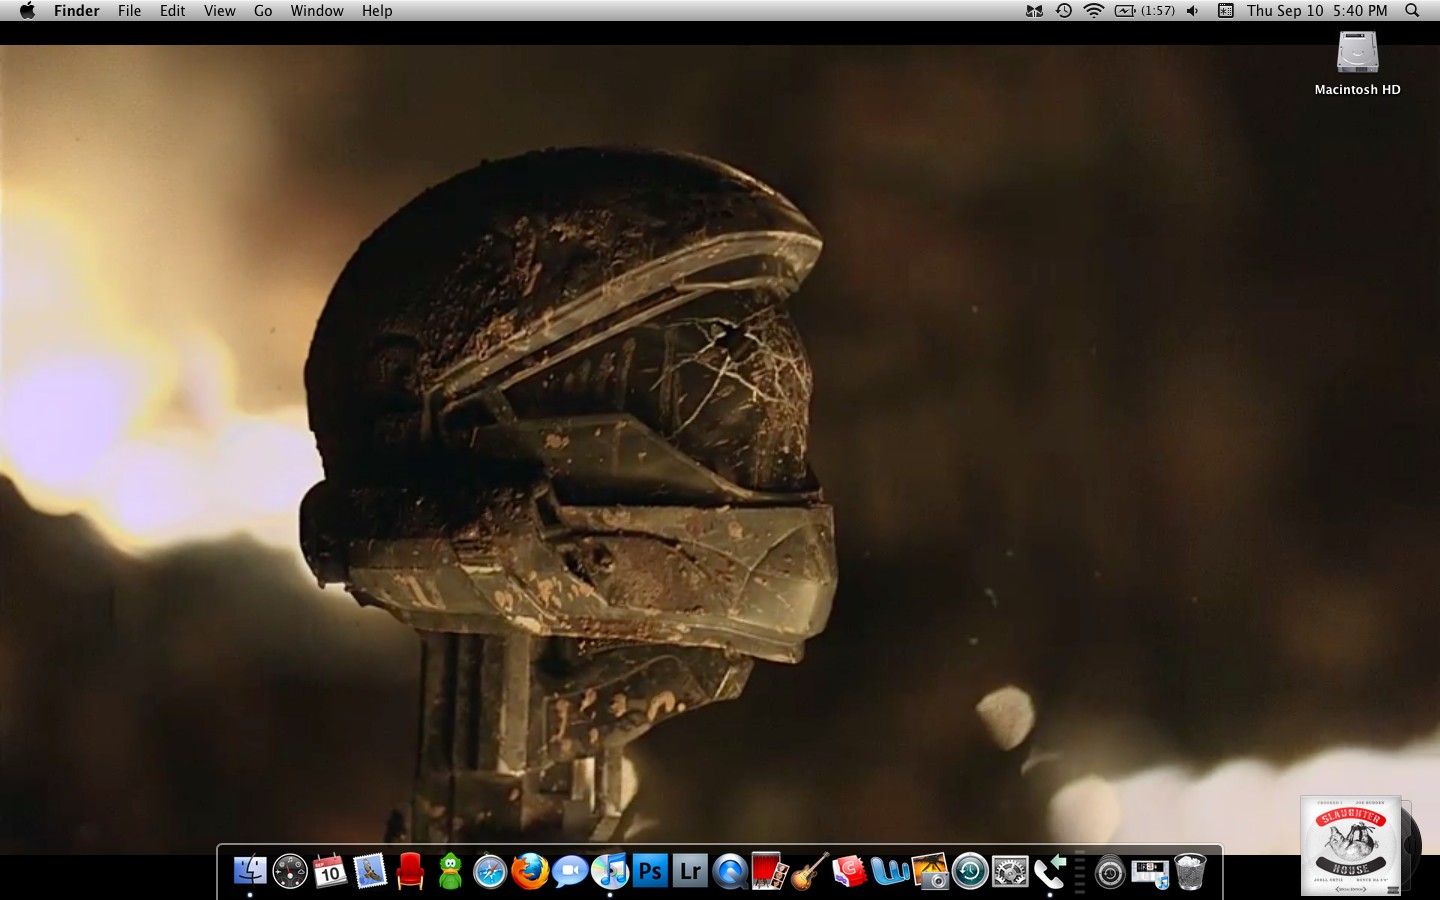Open the window alias icon beside Trash
The height and width of the screenshot is (900, 1440).
[1150, 873]
